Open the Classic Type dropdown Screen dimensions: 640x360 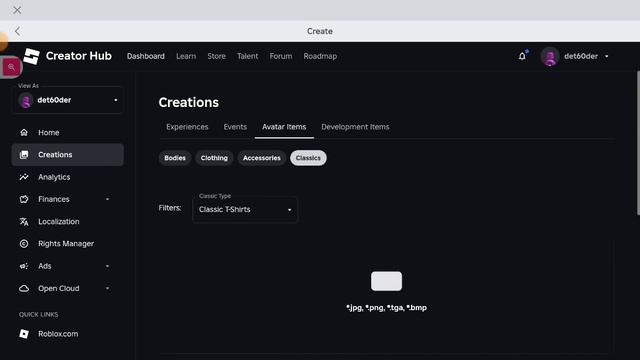point(245,209)
